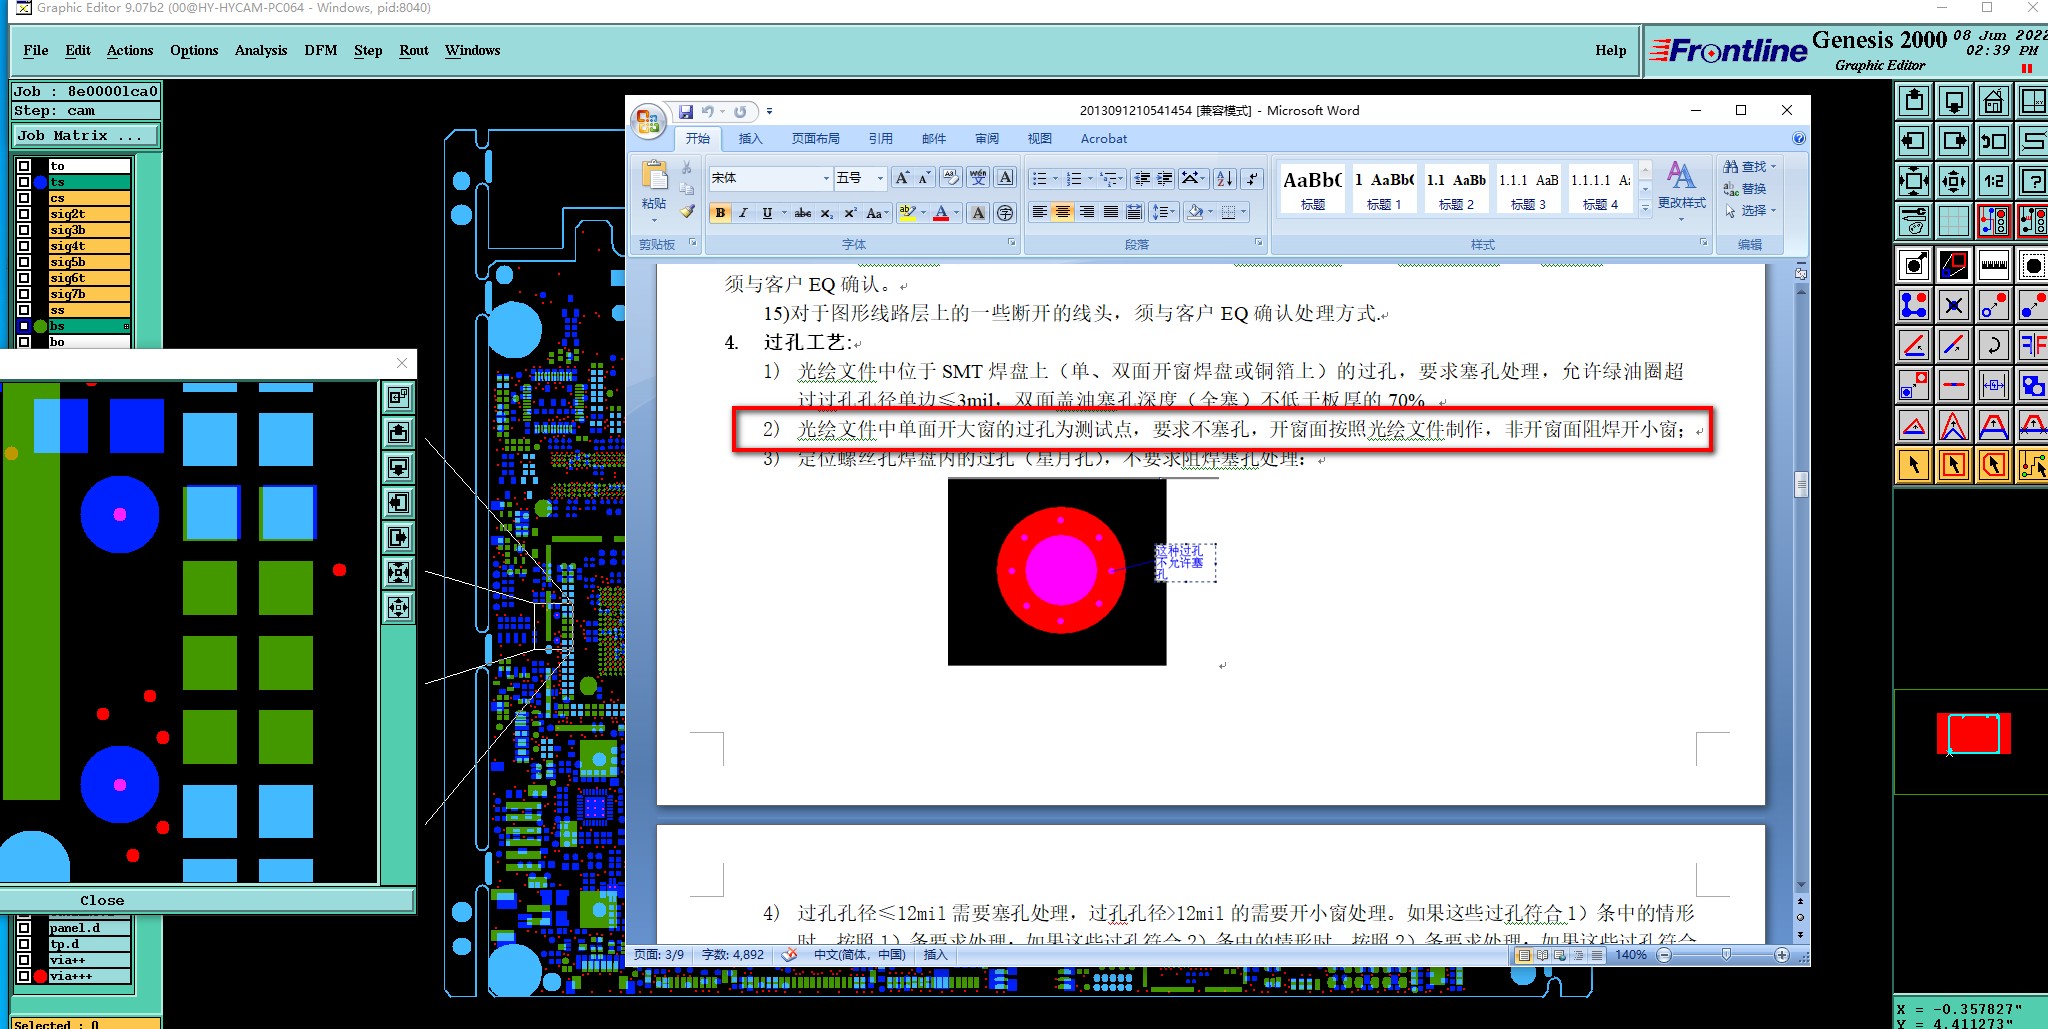This screenshot has height=1029, width=2048.
Task: Select the plain arrow pointer selection tool
Action: pyautogui.click(x=1914, y=465)
